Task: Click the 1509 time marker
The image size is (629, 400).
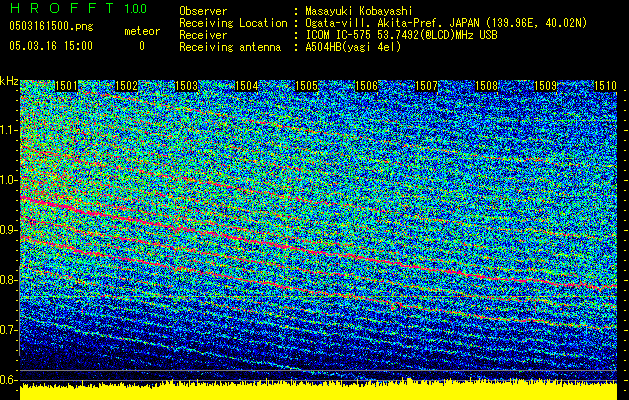Action: coord(546,86)
